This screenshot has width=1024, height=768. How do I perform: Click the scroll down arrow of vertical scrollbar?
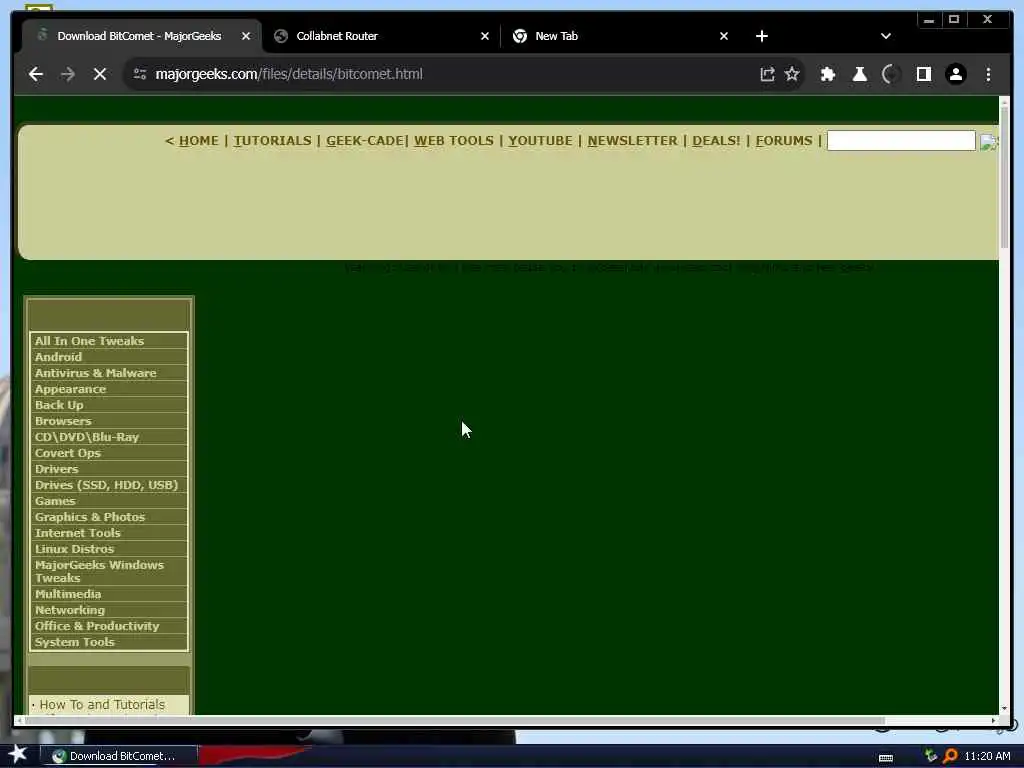click(x=1004, y=709)
